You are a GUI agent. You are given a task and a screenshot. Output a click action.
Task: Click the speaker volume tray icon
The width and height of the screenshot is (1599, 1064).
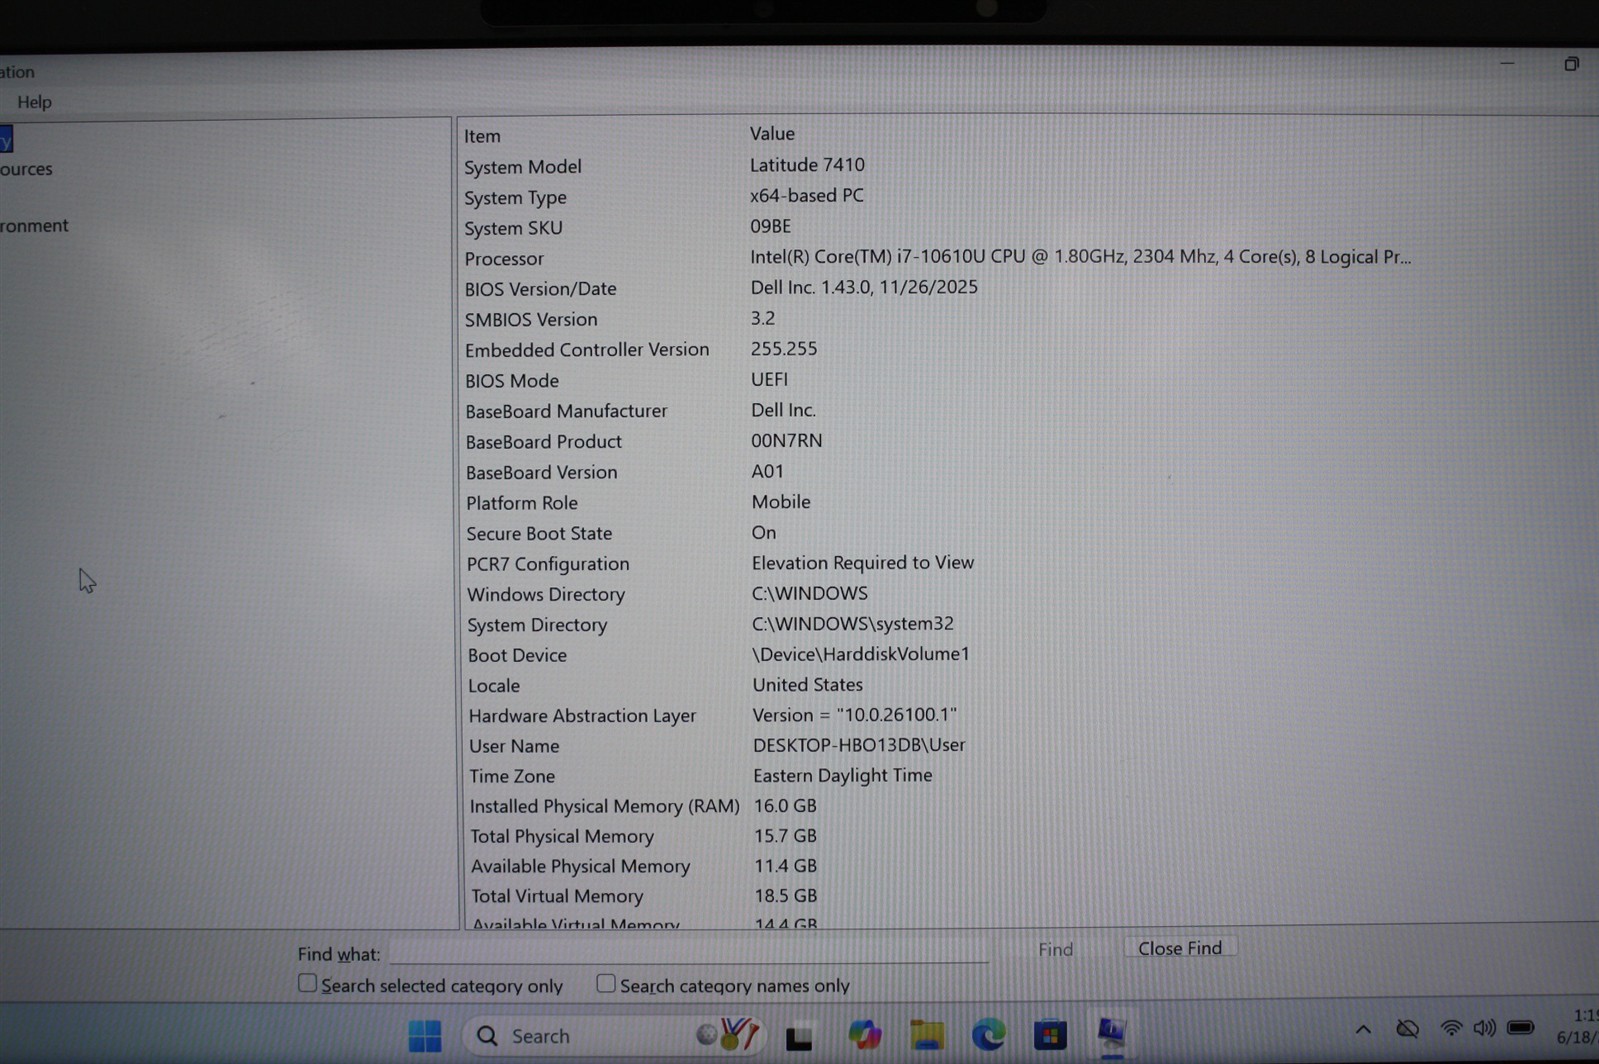coord(1485,1027)
